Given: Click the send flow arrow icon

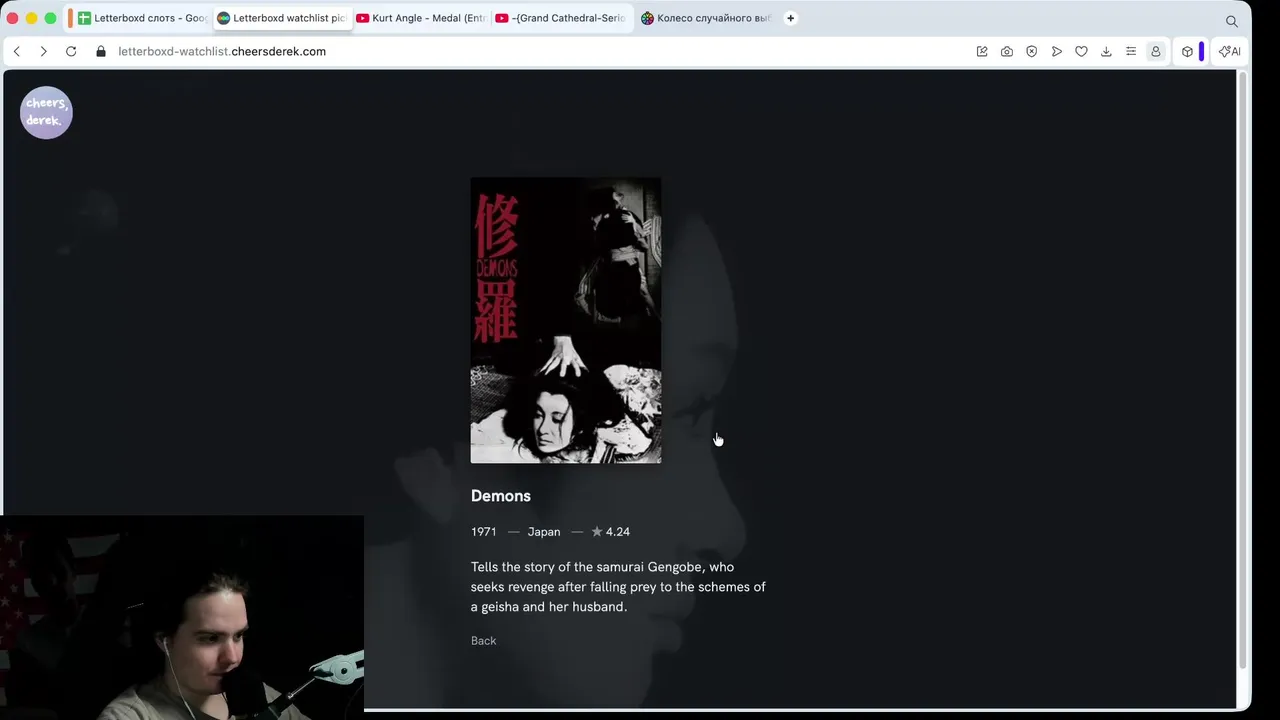Looking at the screenshot, I should pos(1057,51).
